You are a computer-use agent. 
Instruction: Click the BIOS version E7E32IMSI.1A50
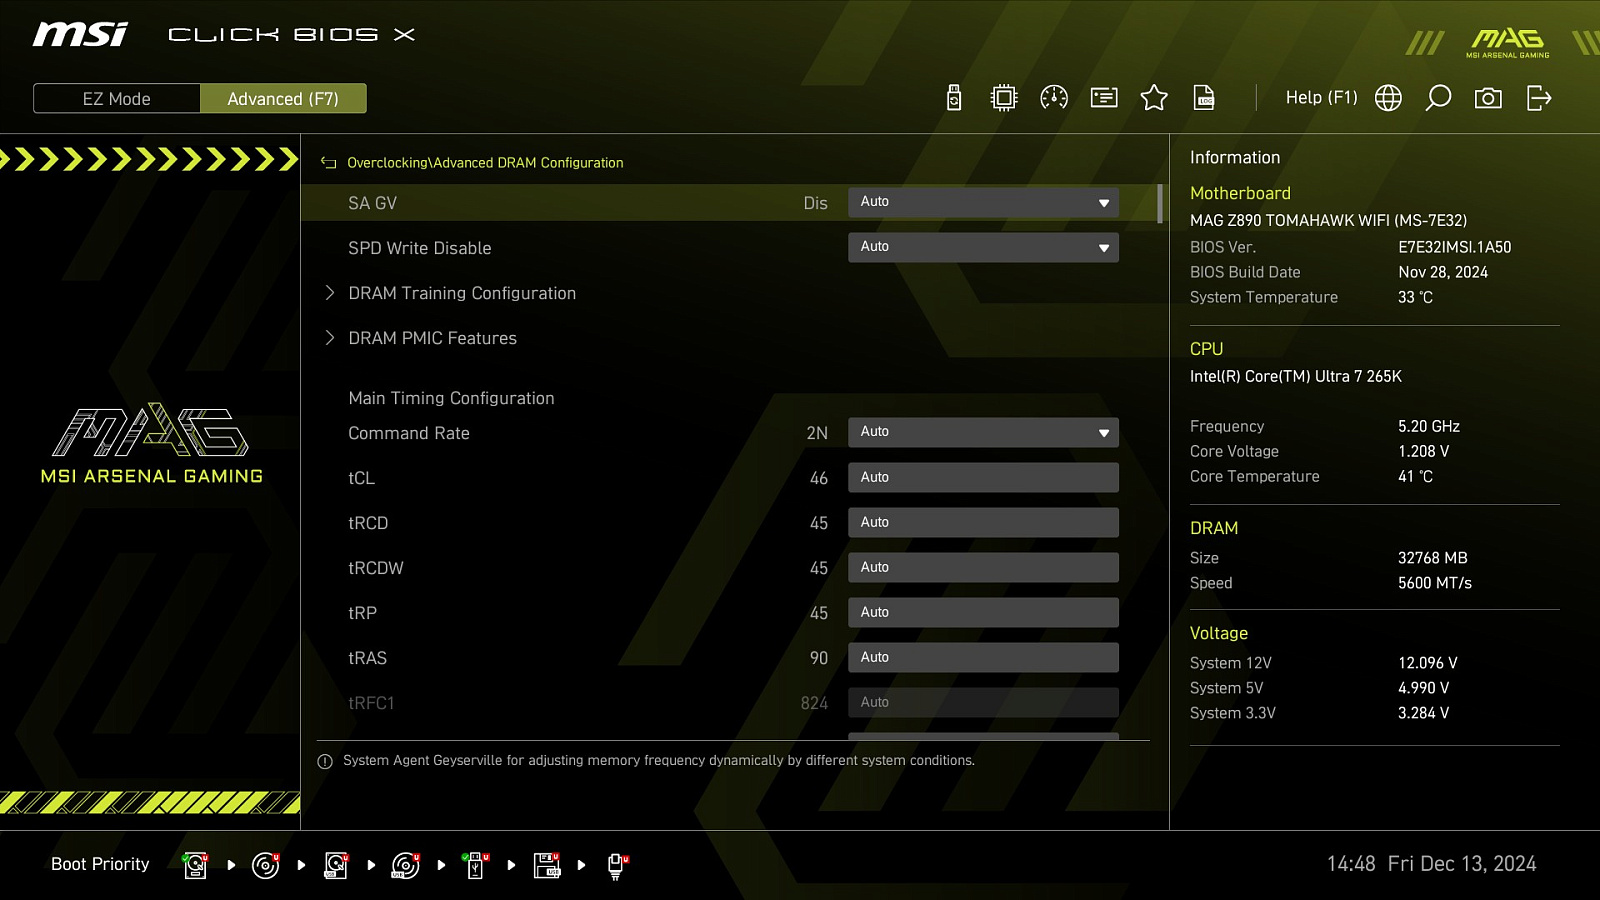pyautogui.click(x=1454, y=247)
